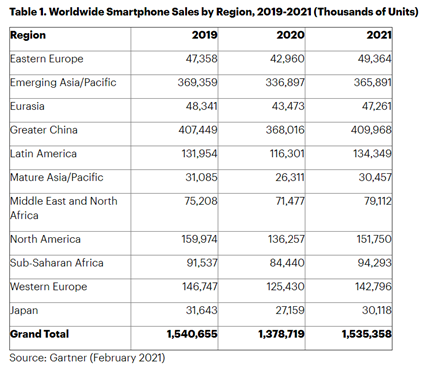
Task: Select the 2020 column header
Action: (x=291, y=35)
